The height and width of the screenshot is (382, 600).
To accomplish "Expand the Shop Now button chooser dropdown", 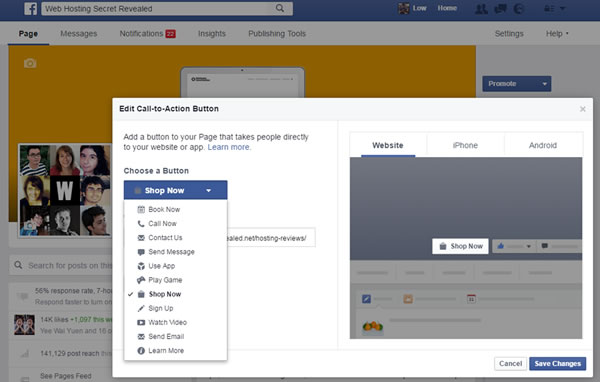I will (175, 190).
